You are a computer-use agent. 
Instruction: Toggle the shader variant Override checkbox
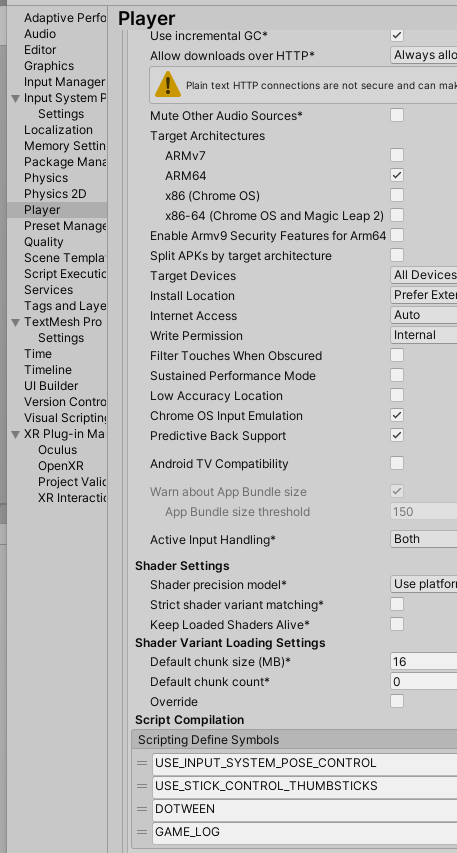[397, 701]
